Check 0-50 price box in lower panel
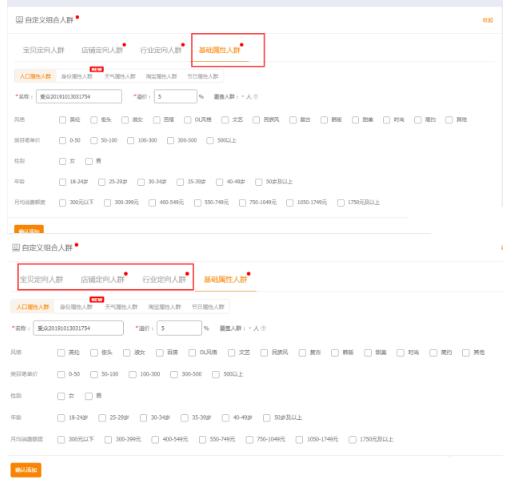This screenshot has height=488, width=522. [61, 374]
